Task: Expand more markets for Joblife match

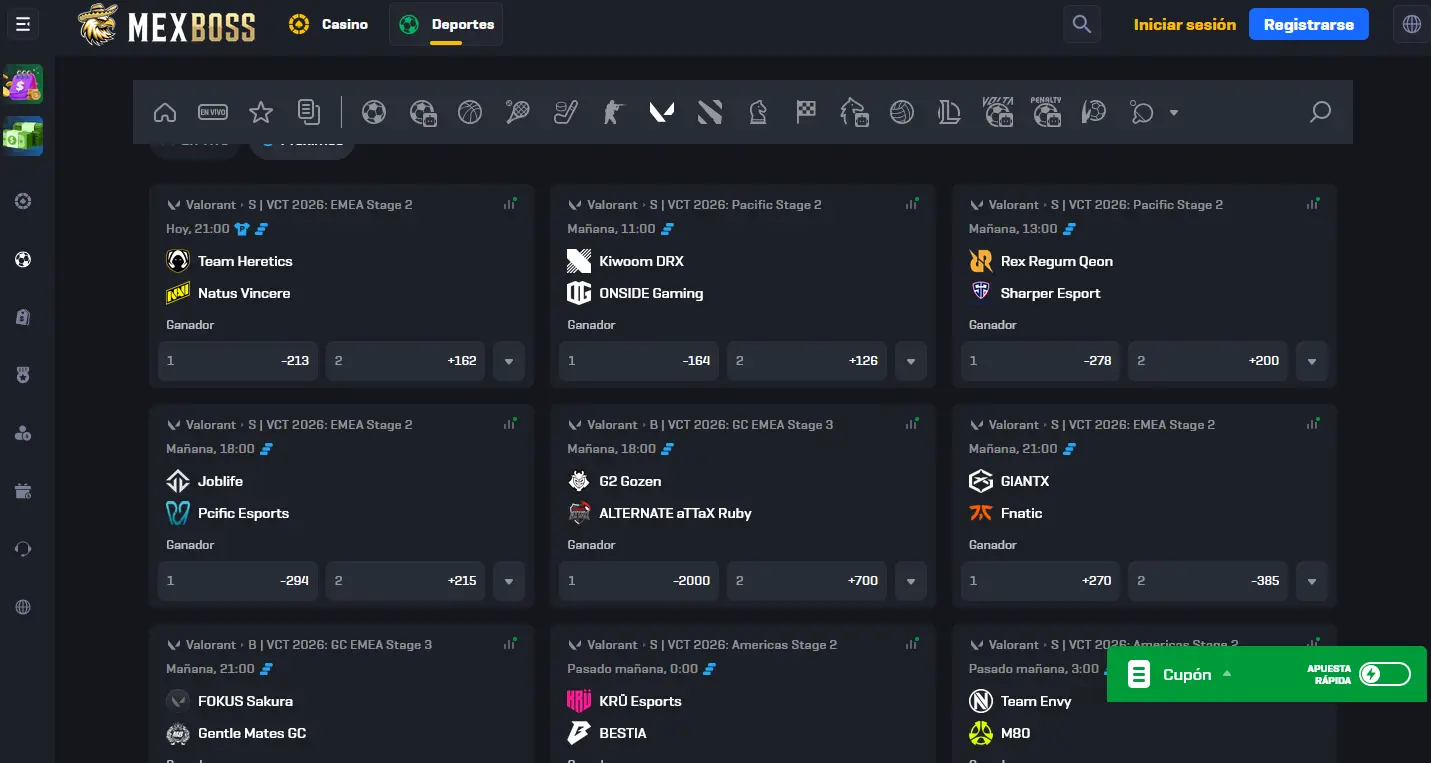Action: (x=509, y=581)
